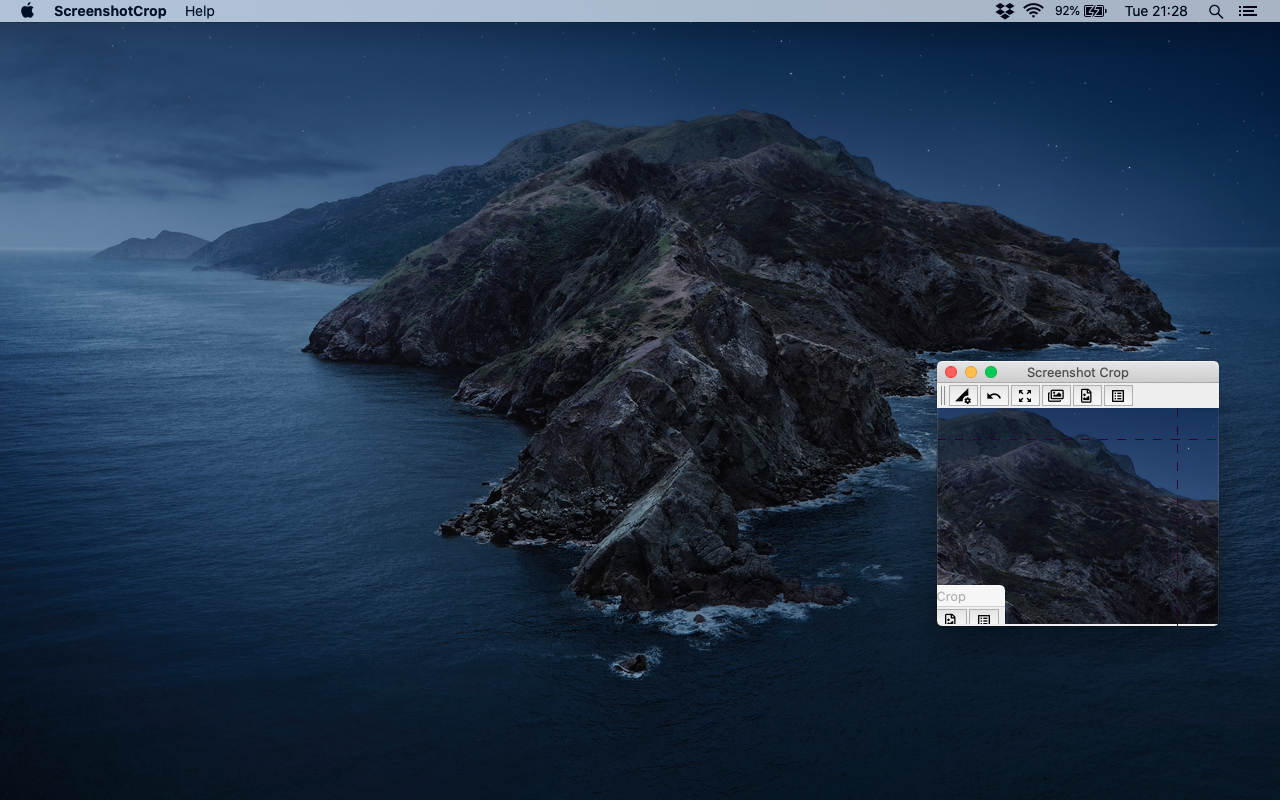Image resolution: width=1280 pixels, height=800 pixels.
Task: Open Spotlight search magnifier
Action: tap(1216, 11)
